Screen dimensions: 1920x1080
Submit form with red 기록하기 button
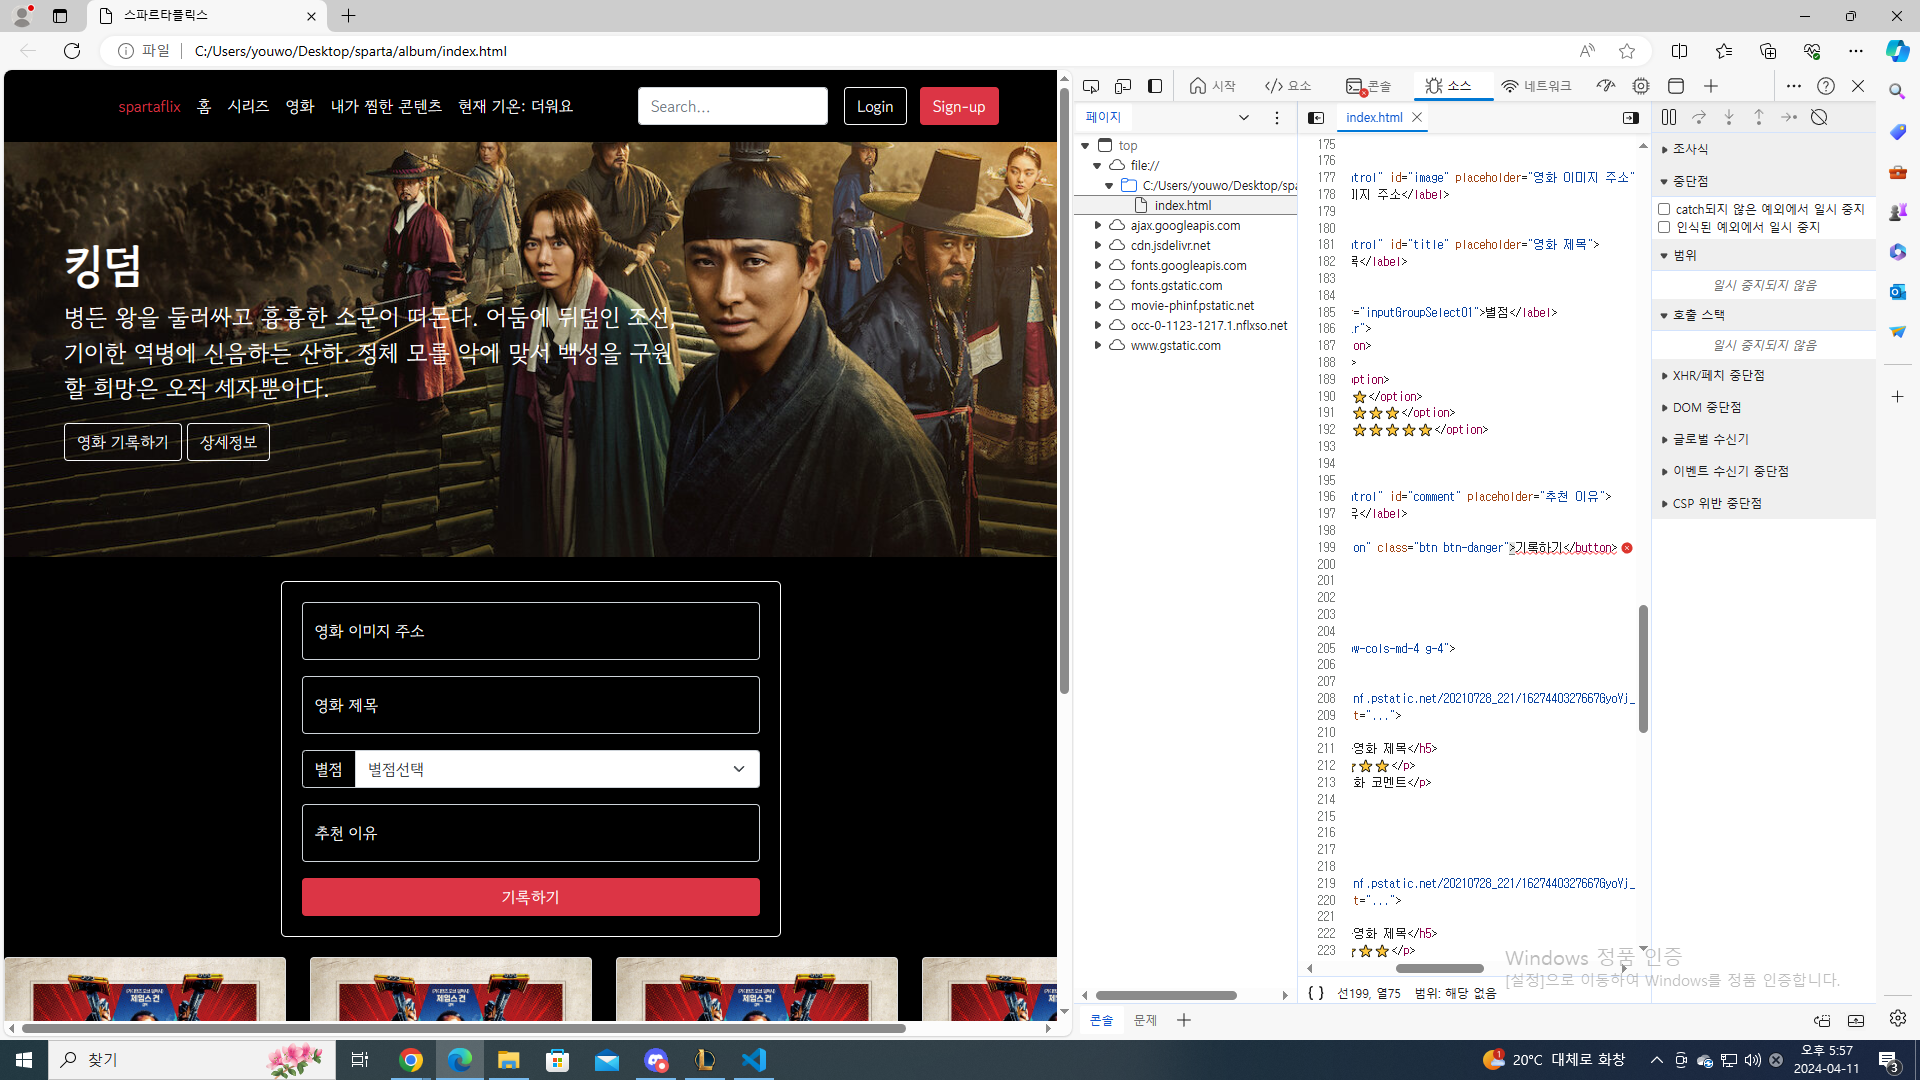click(x=531, y=897)
